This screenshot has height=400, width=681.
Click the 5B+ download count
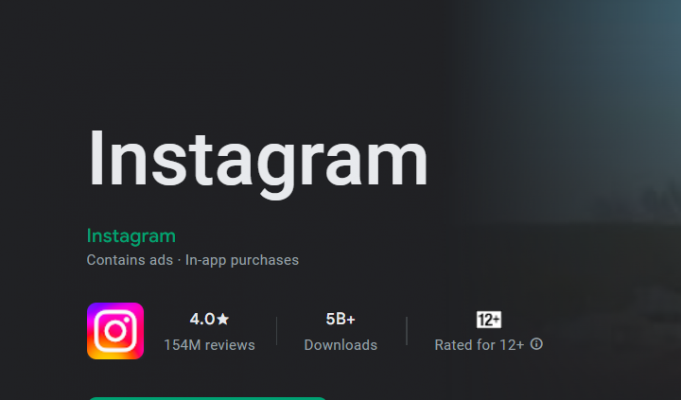click(341, 319)
